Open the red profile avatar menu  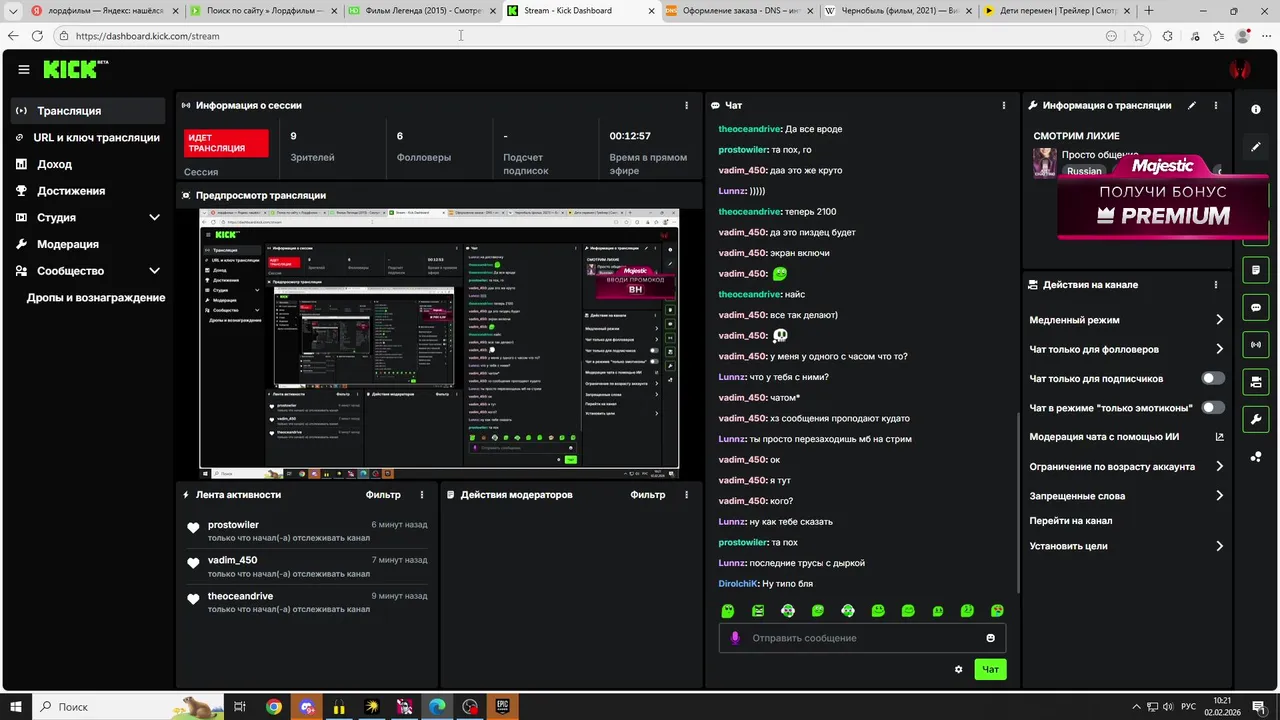coord(1240,70)
